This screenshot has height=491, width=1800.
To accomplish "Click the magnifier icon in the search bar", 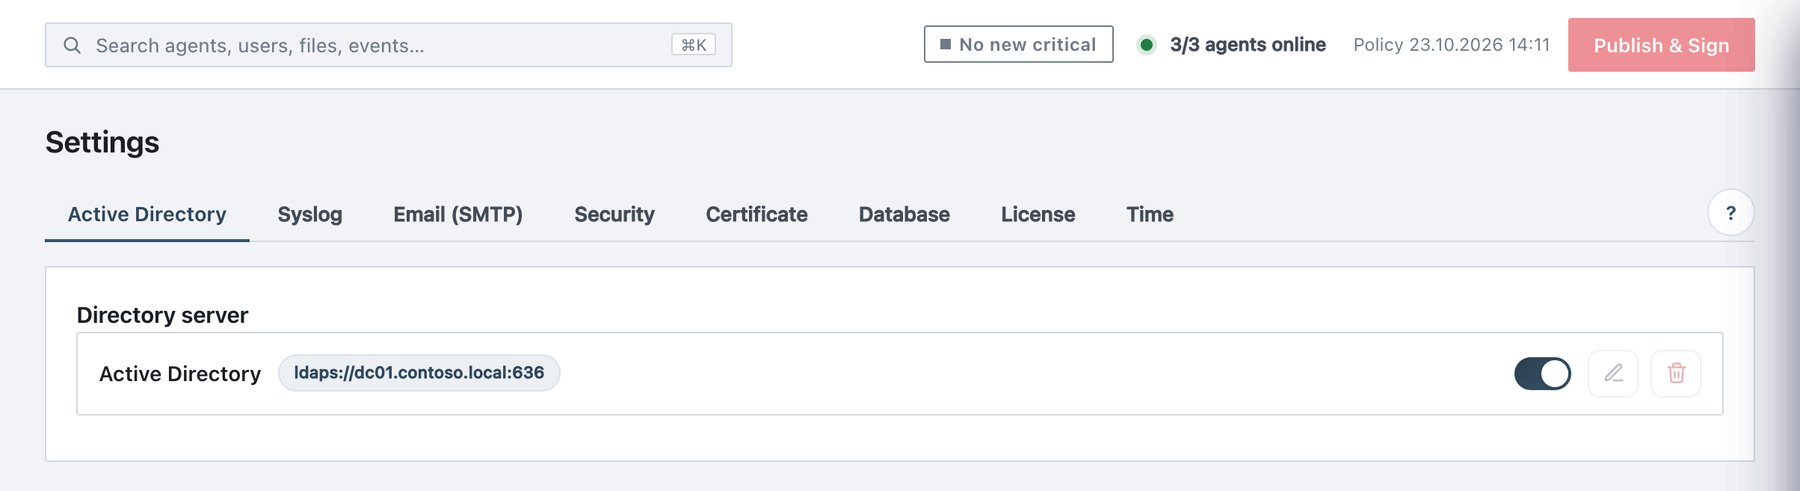I will coord(72,45).
